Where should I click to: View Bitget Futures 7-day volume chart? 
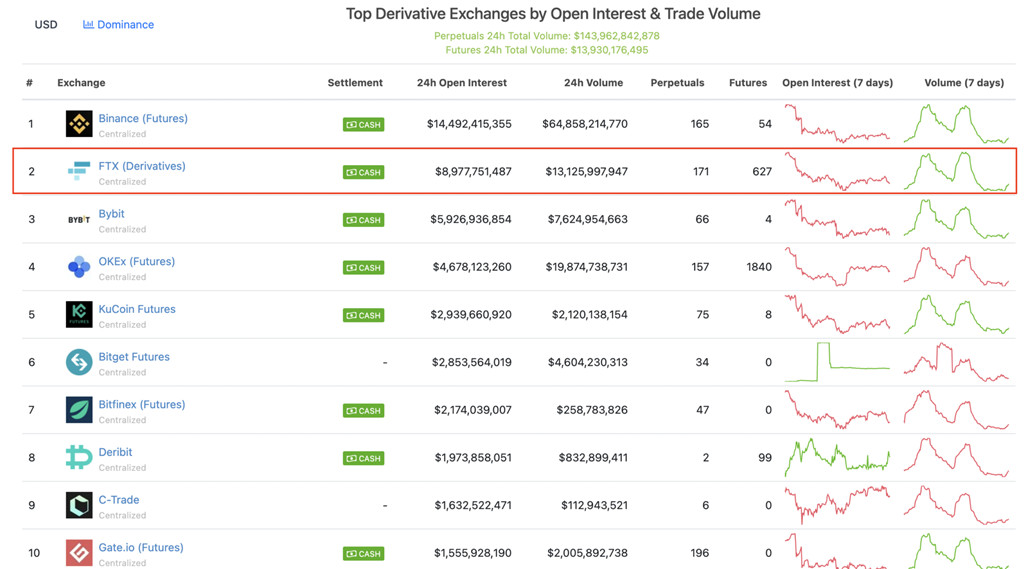pos(957,362)
